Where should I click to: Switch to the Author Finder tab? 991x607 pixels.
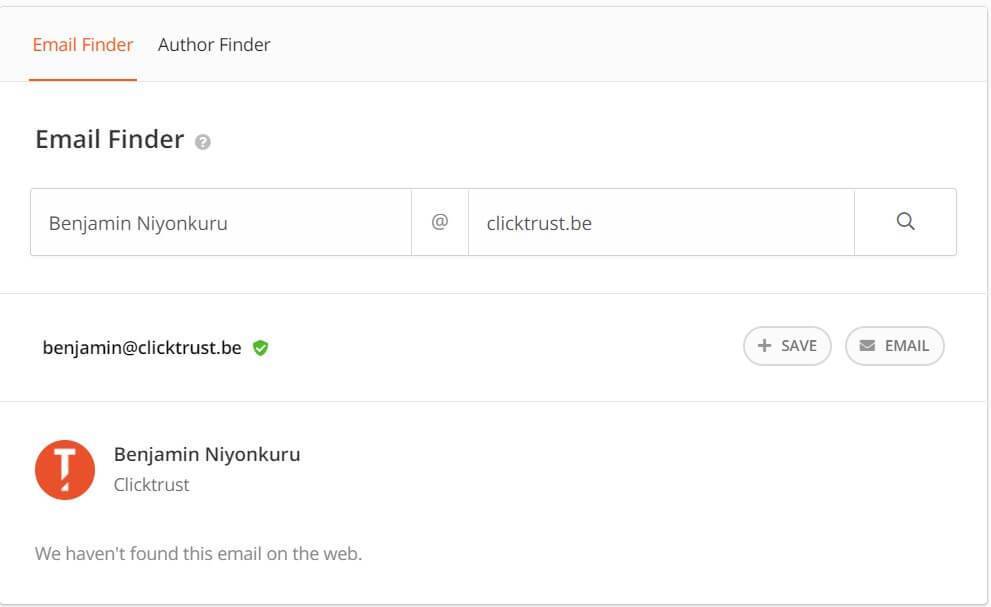[214, 45]
